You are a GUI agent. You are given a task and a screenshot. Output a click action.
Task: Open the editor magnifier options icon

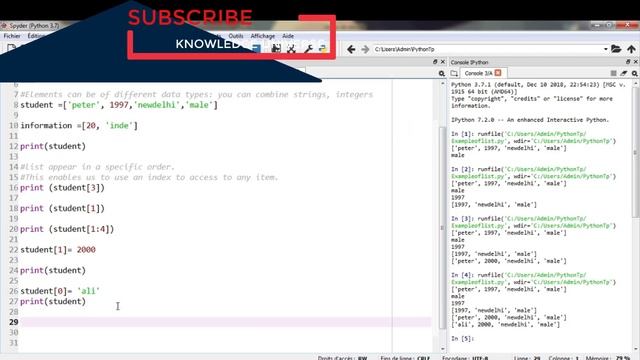(x=442, y=73)
